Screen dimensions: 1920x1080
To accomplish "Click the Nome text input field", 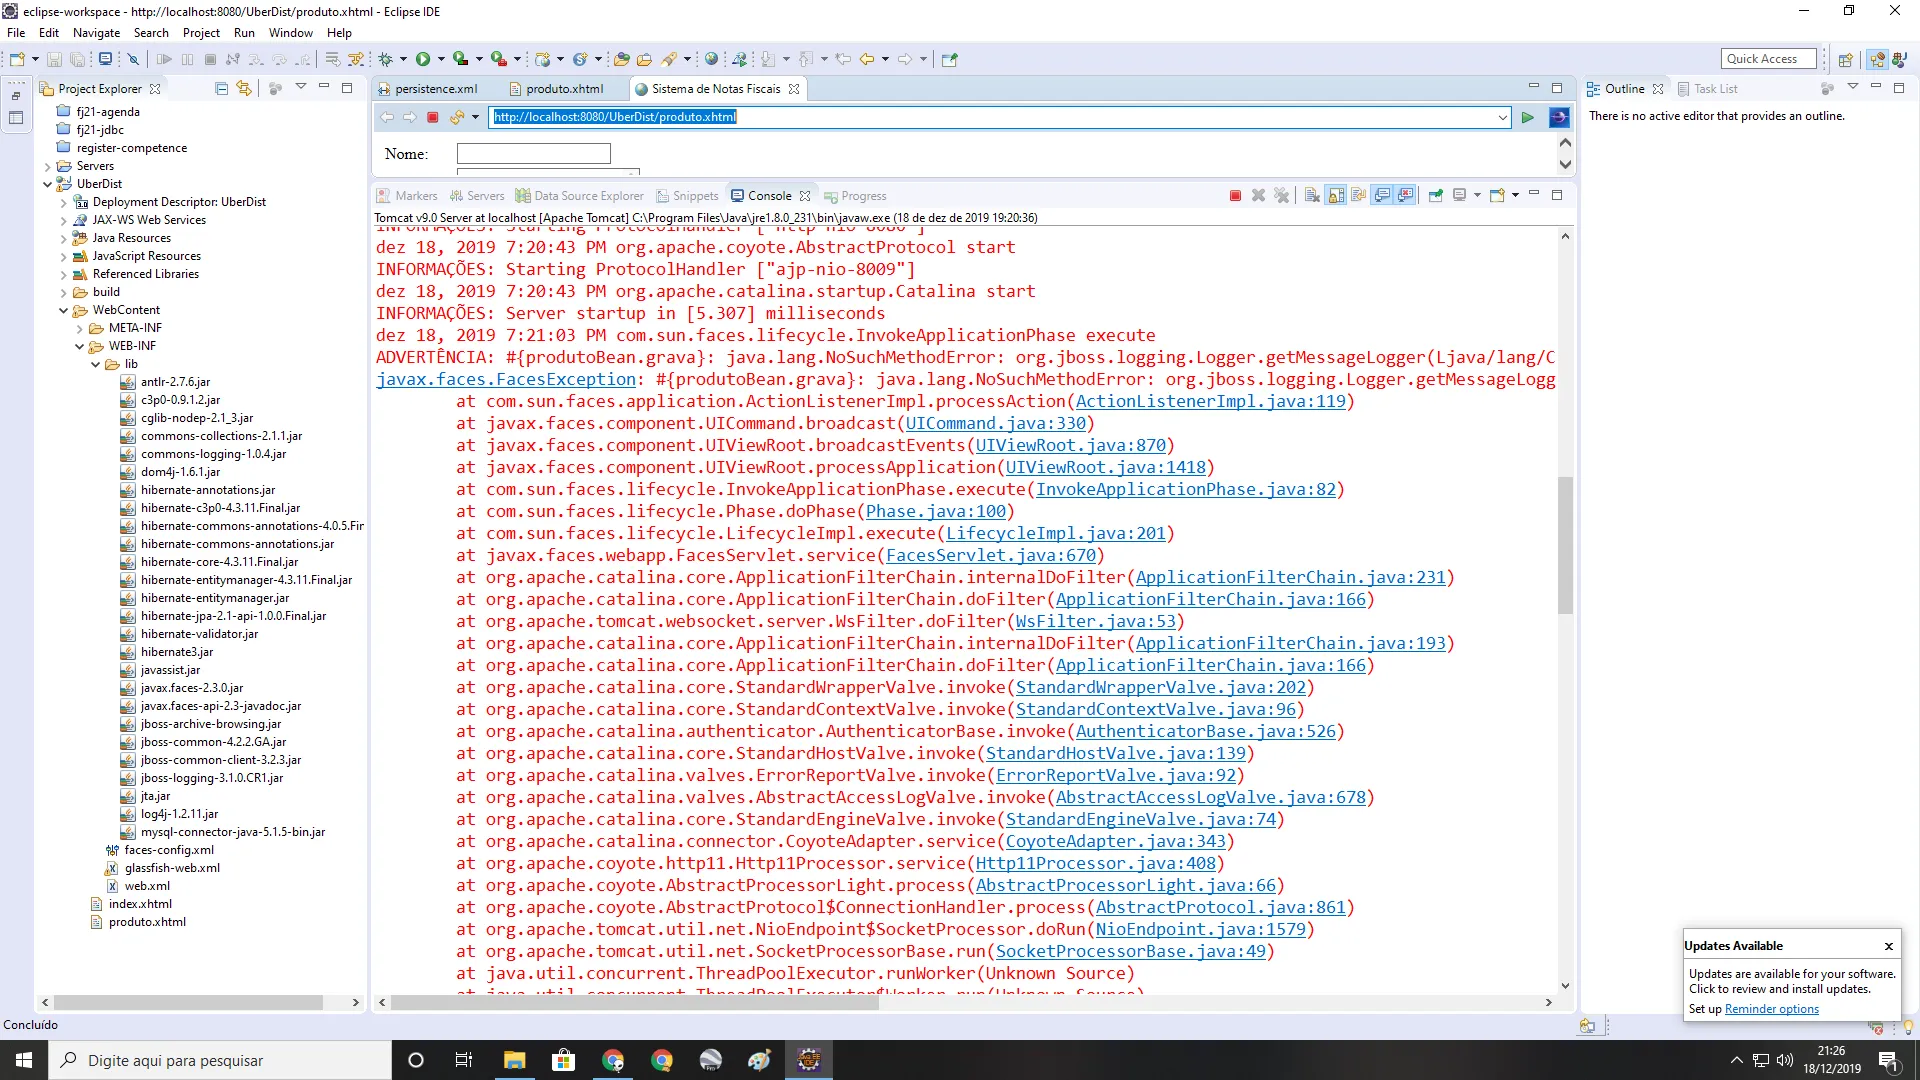I will 533,154.
